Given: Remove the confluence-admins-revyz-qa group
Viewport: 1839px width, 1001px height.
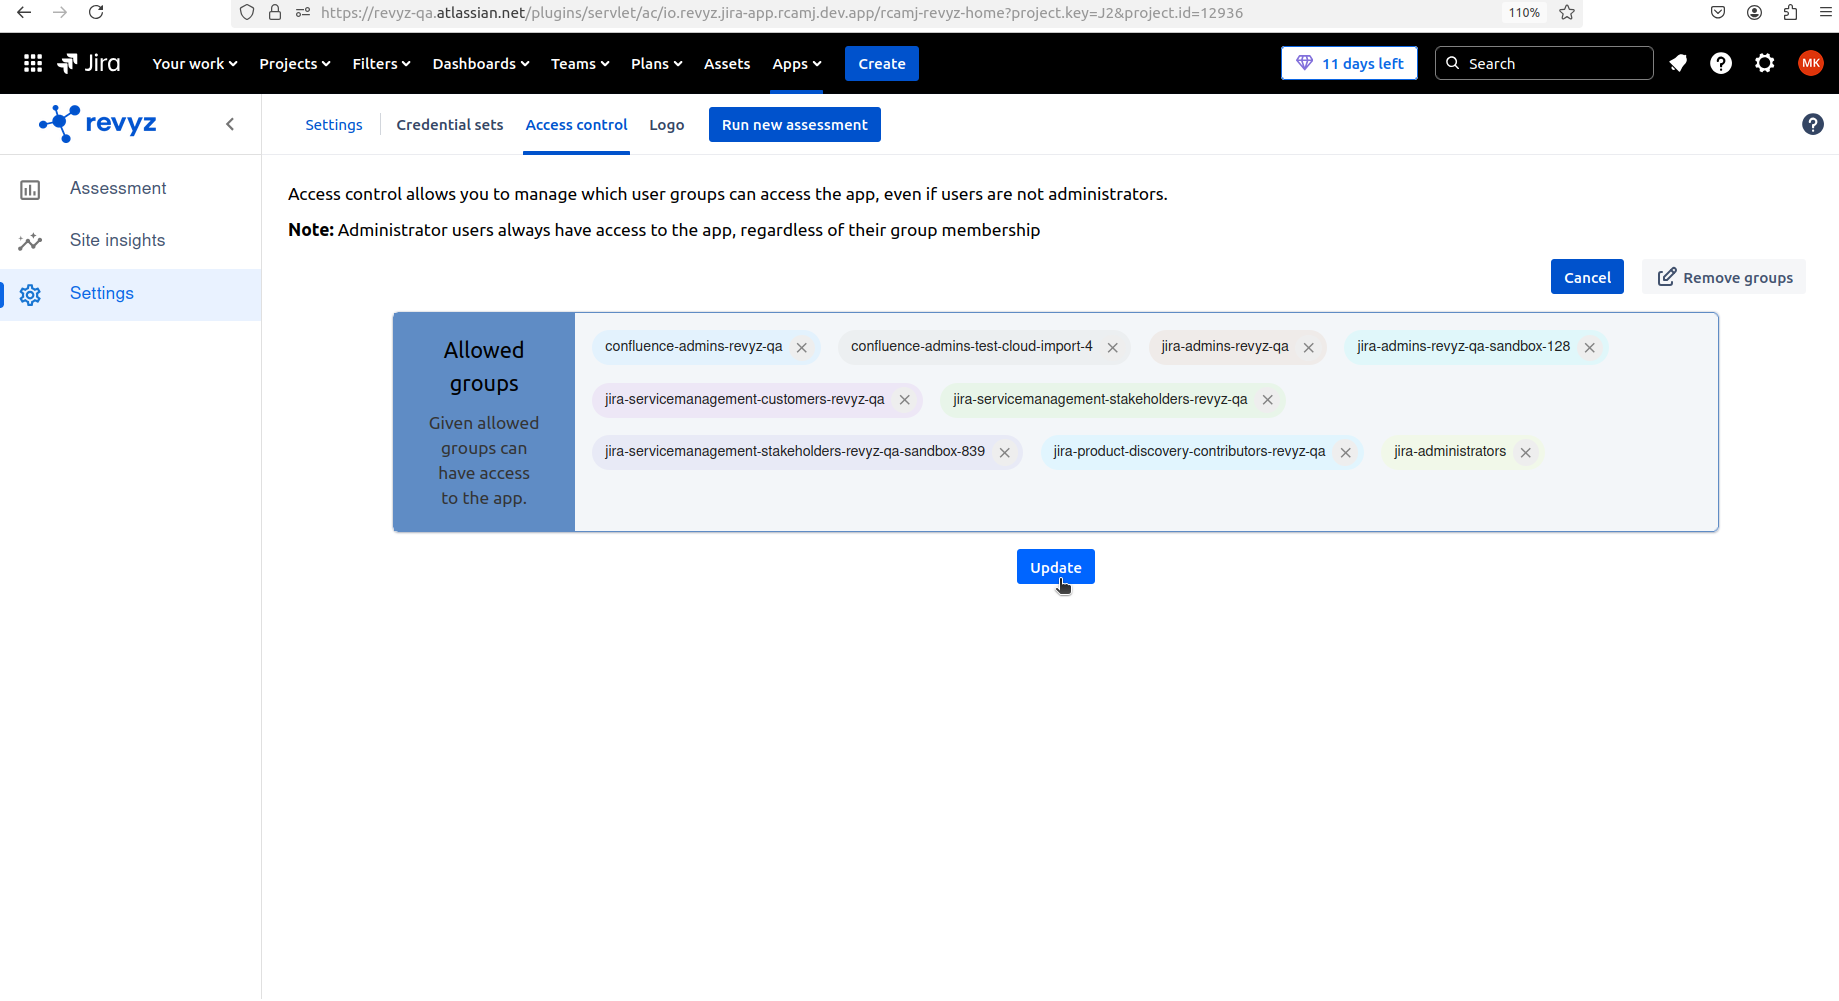Looking at the screenshot, I should 802,347.
